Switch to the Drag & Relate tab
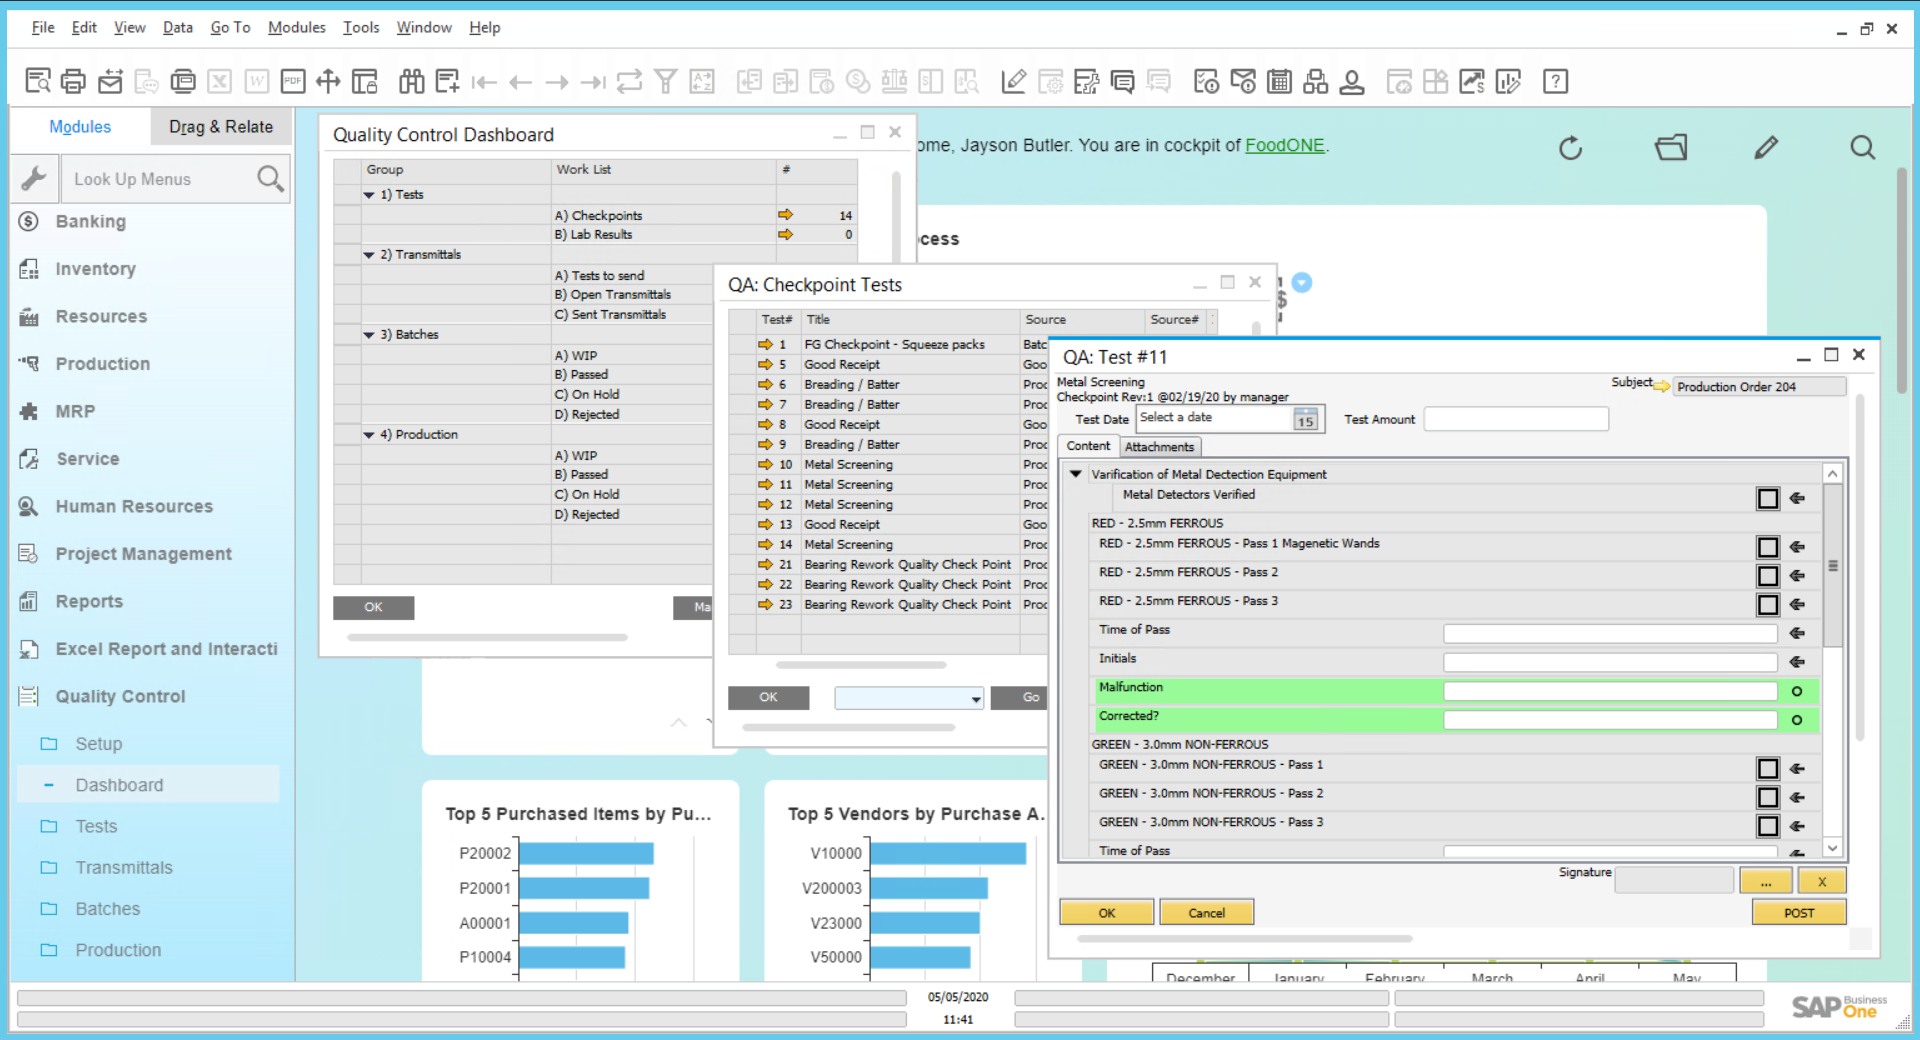This screenshot has width=1920, height=1040. tap(221, 127)
